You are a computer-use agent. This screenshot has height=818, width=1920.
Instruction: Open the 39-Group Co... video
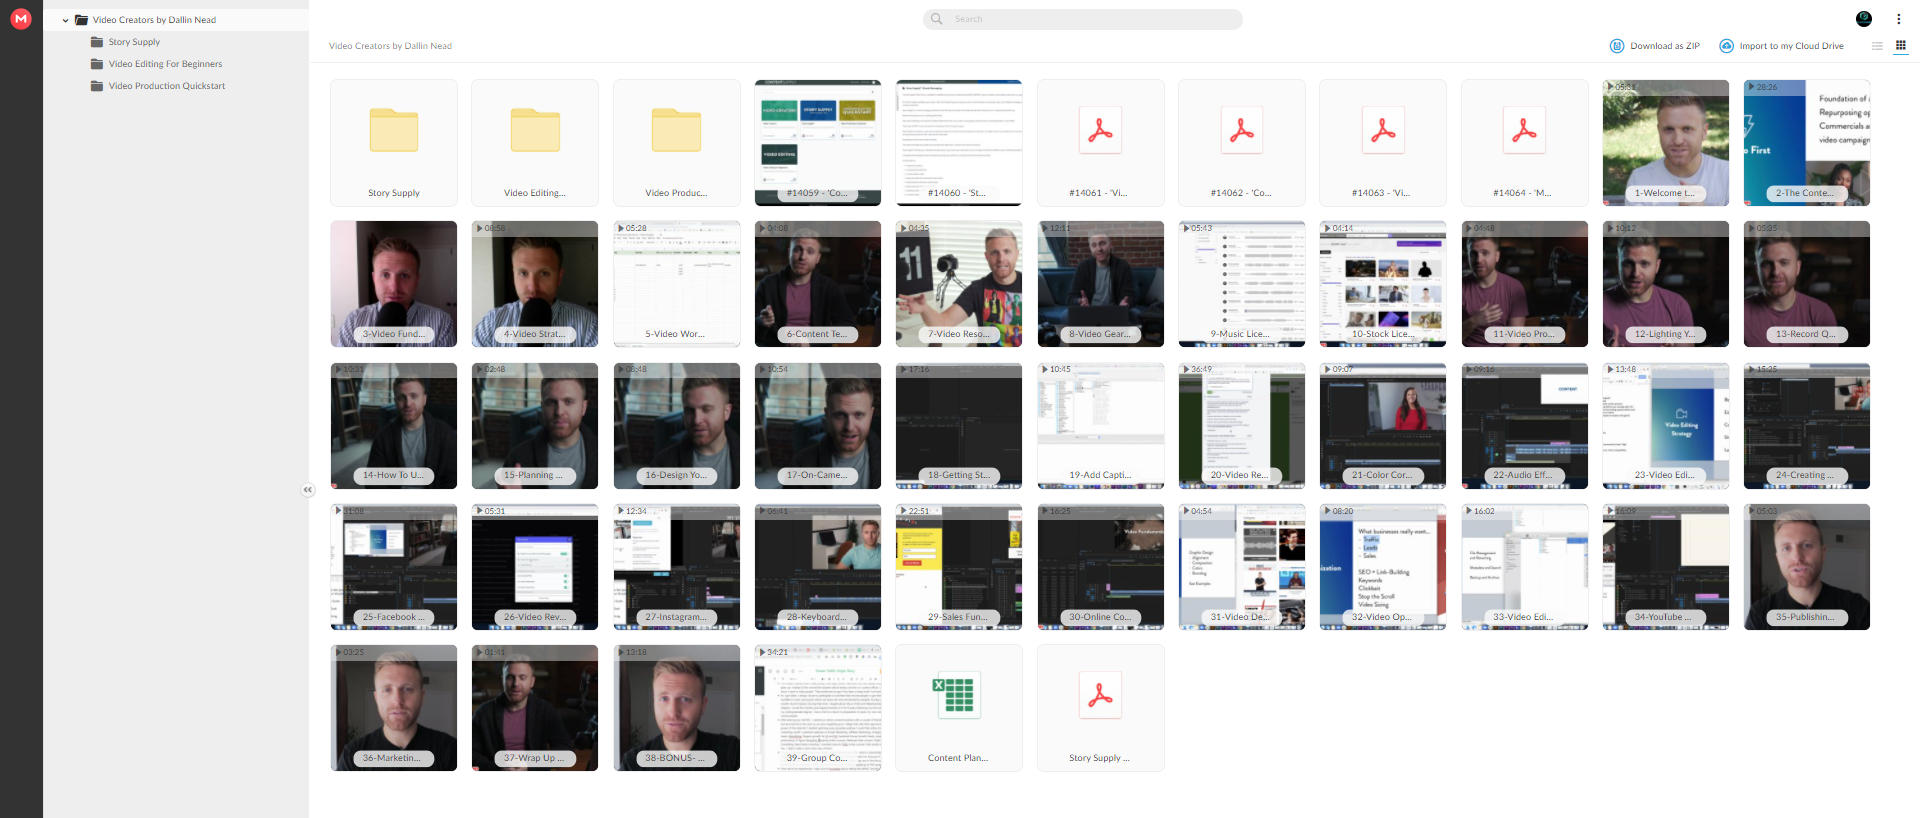pos(818,708)
